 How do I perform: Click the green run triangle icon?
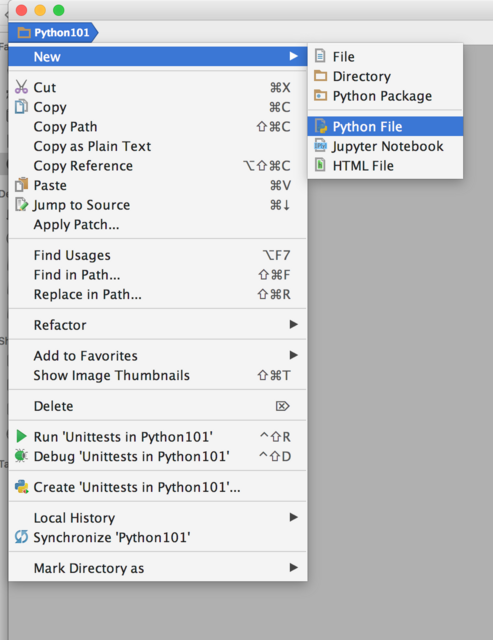coord(21,436)
